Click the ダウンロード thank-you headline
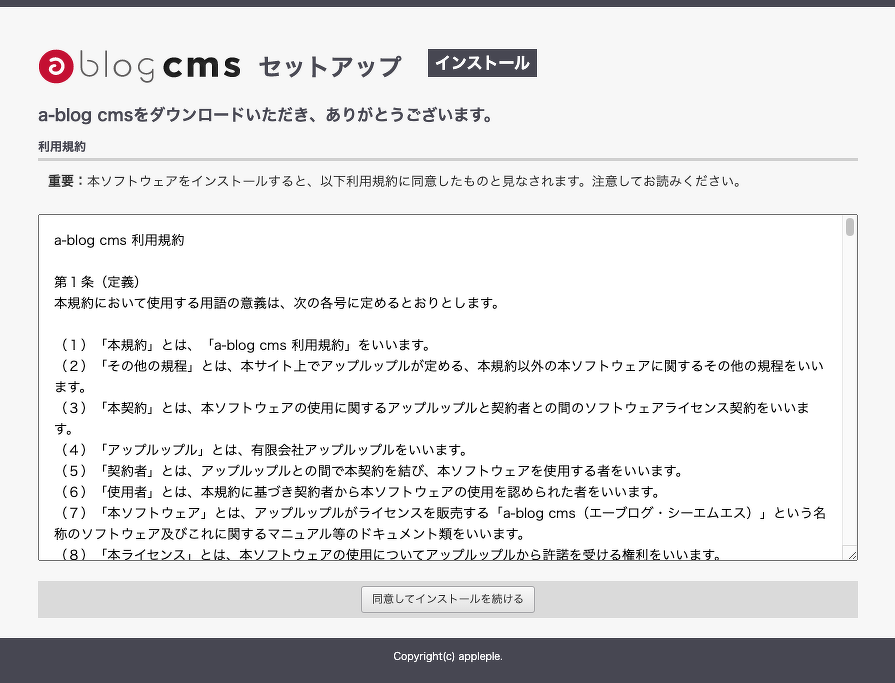This screenshot has width=895, height=683. point(266,115)
